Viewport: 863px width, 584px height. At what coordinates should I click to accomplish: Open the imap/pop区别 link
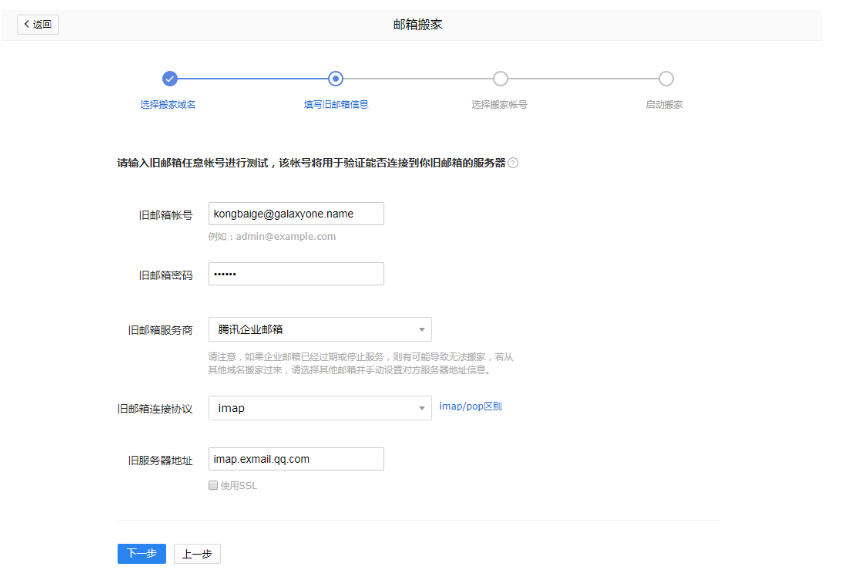click(x=470, y=407)
